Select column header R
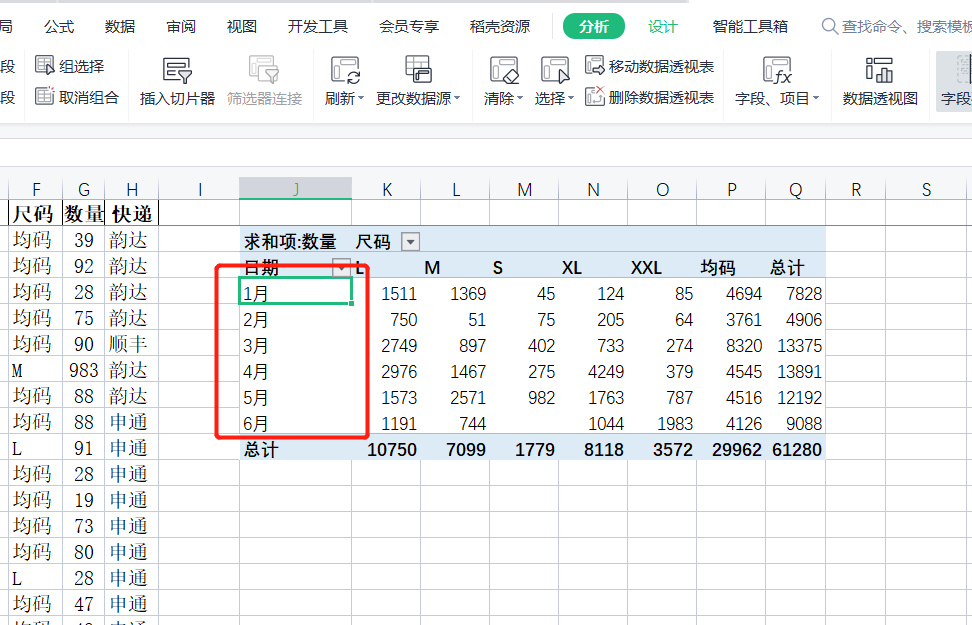The image size is (972, 625). [856, 189]
